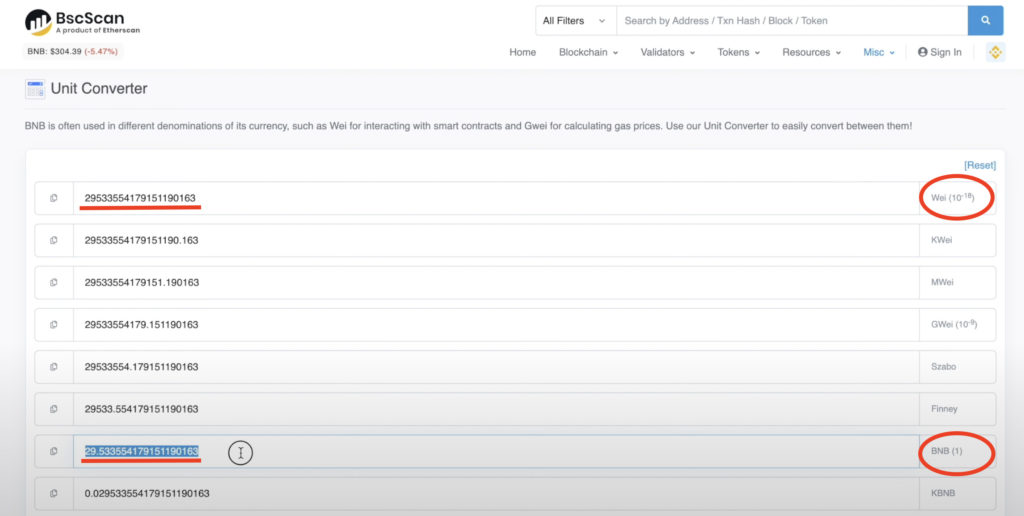This screenshot has height=516, width=1024.
Task: Click the BNB (1) unit label
Action: point(946,451)
